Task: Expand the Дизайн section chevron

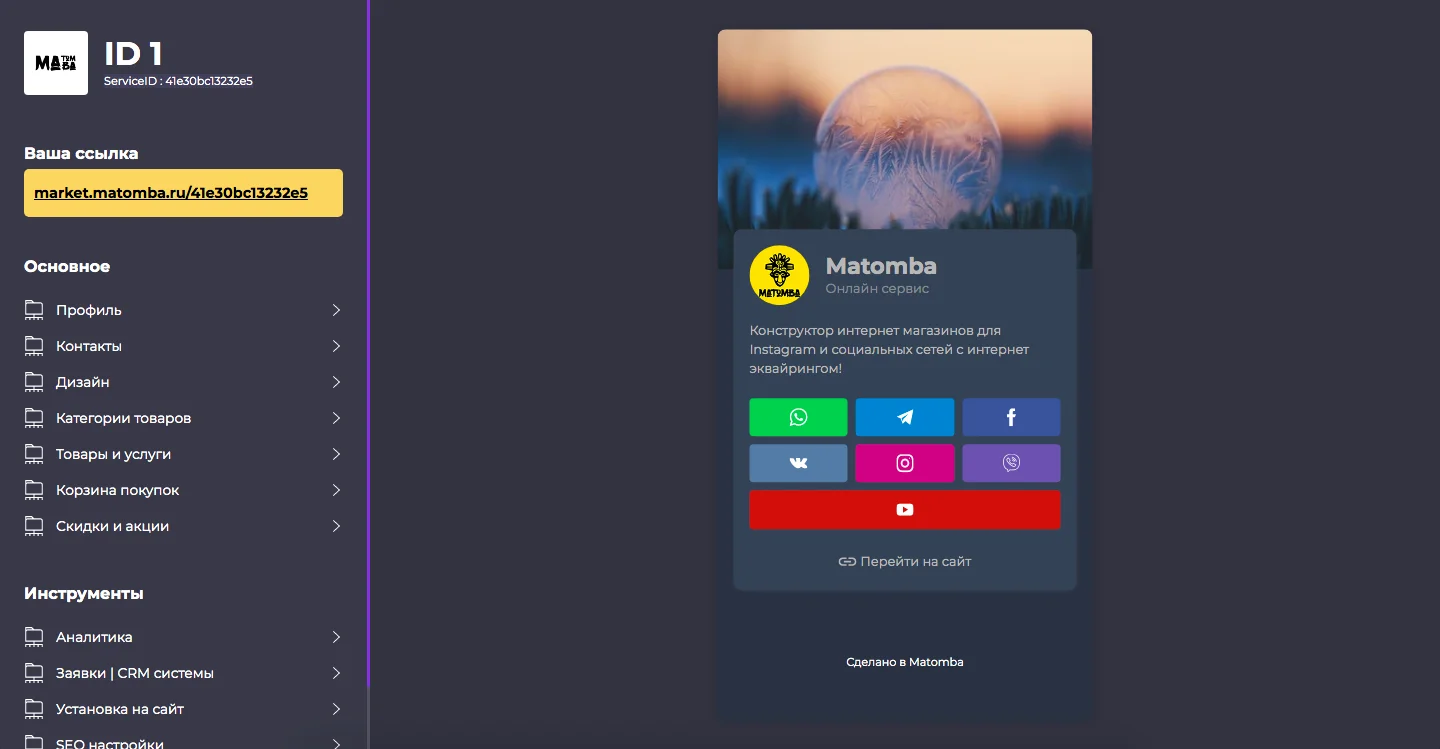Action: (x=337, y=382)
